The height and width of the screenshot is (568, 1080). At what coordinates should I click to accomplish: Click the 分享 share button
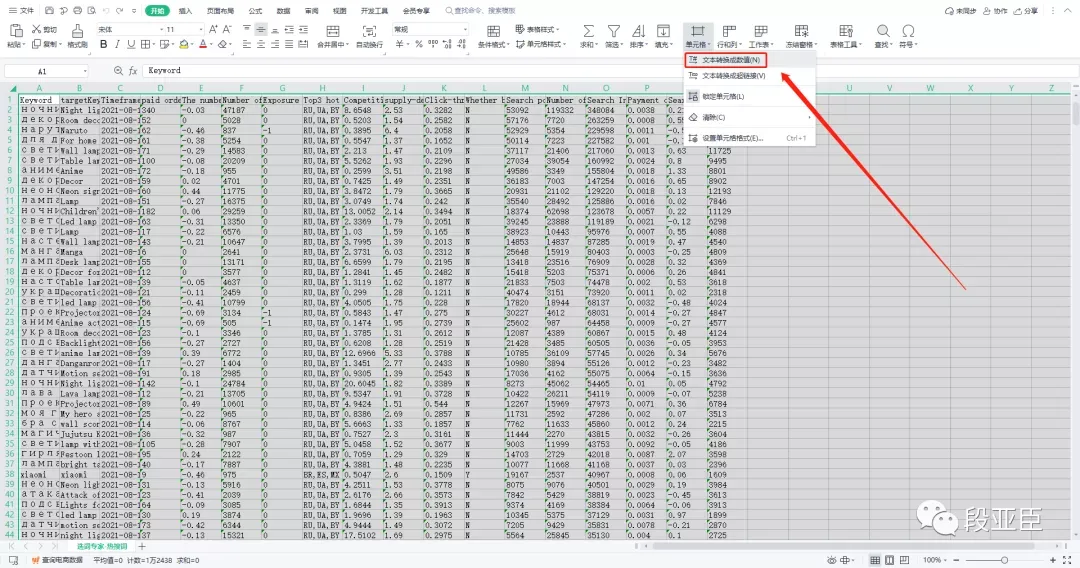1025,11
